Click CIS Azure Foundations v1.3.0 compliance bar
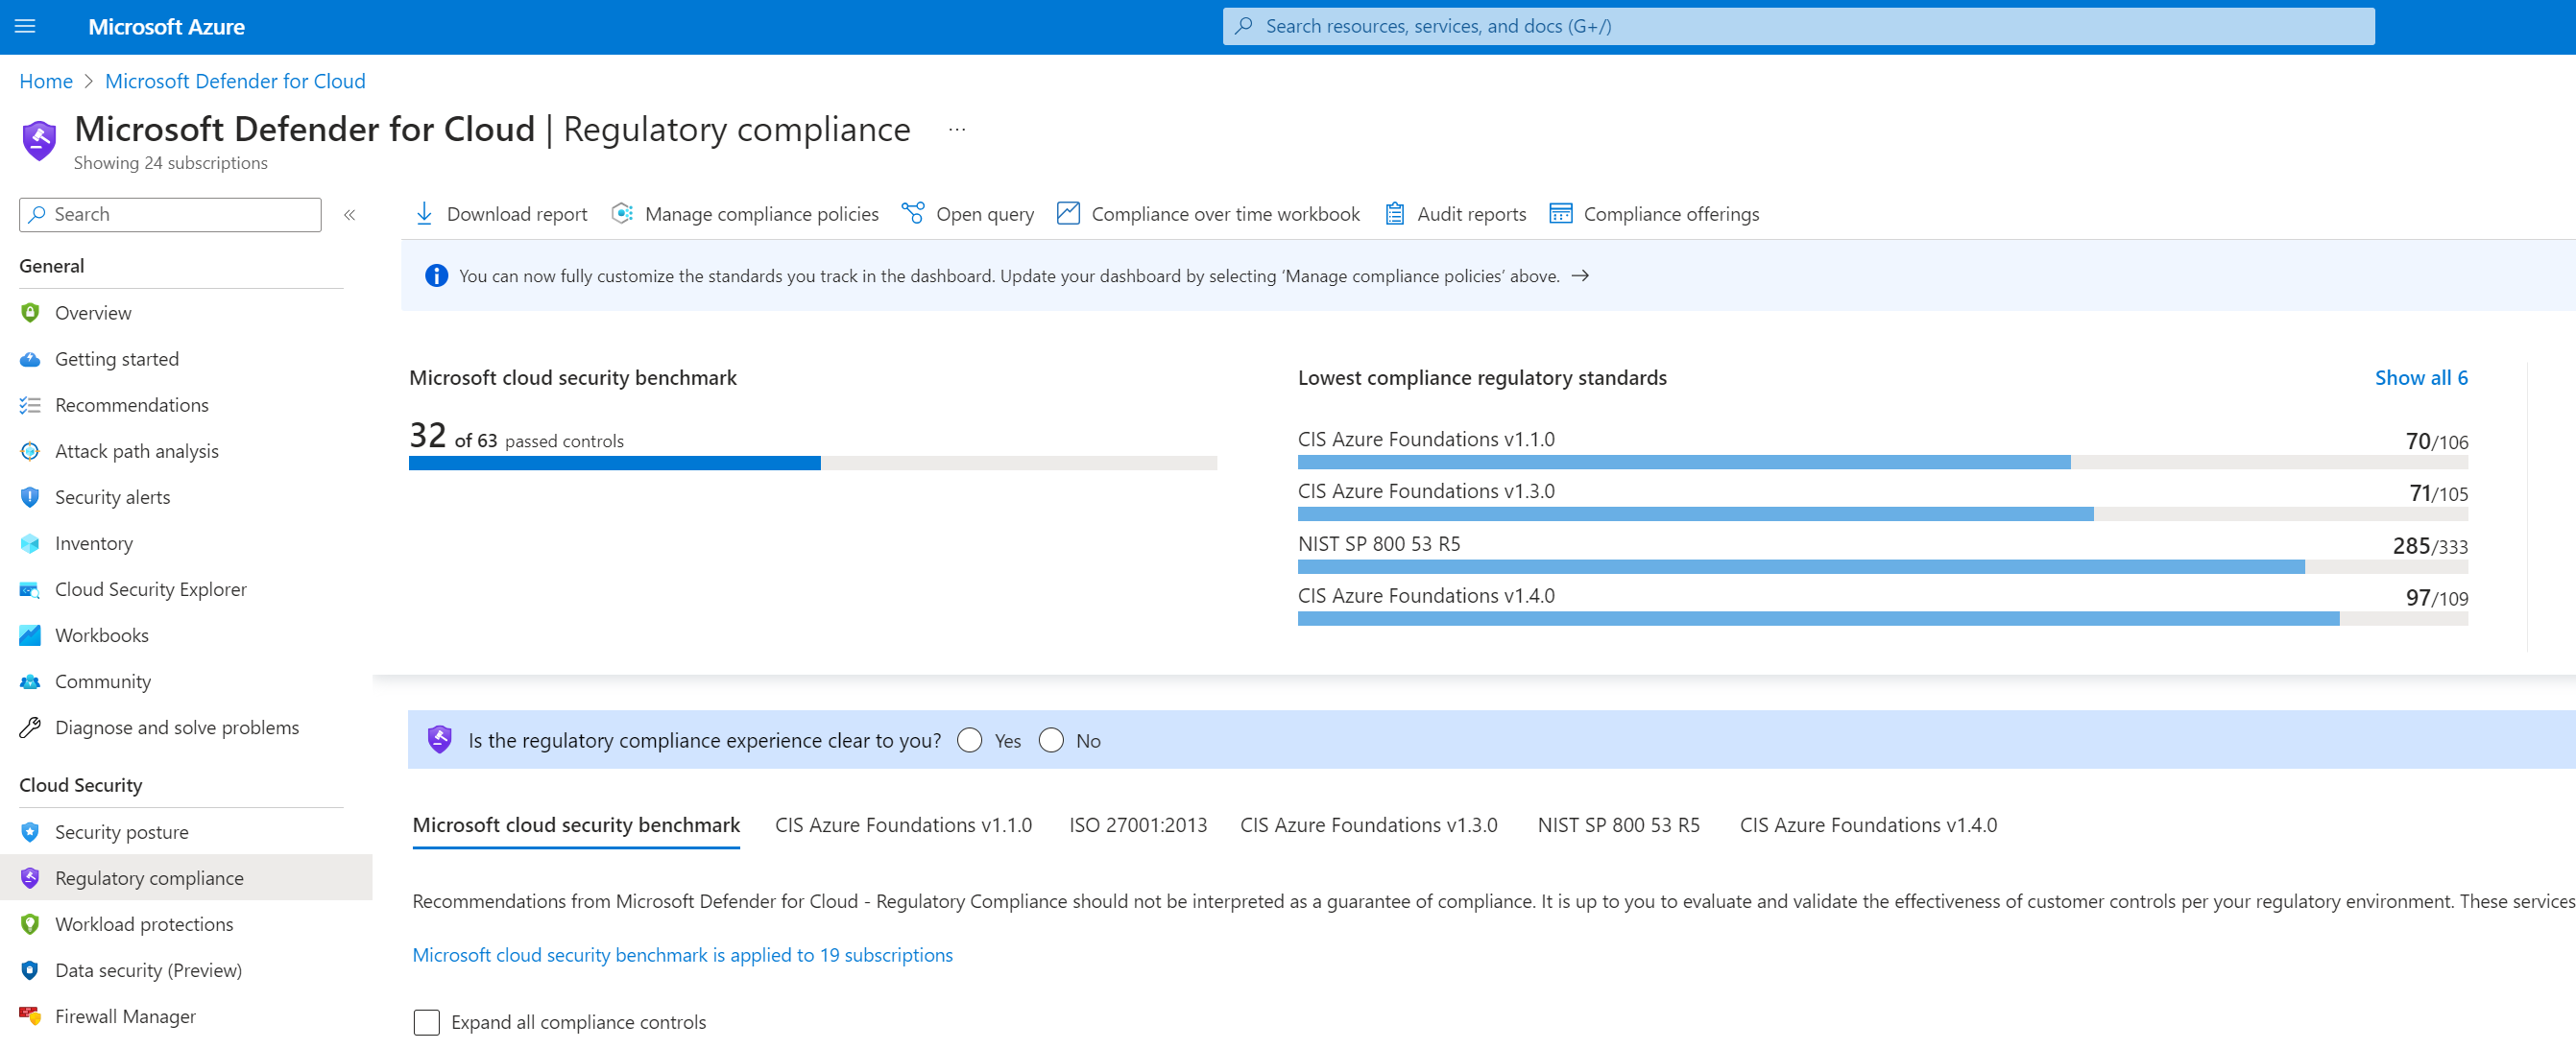The height and width of the screenshot is (1049, 2576). coord(1883,514)
